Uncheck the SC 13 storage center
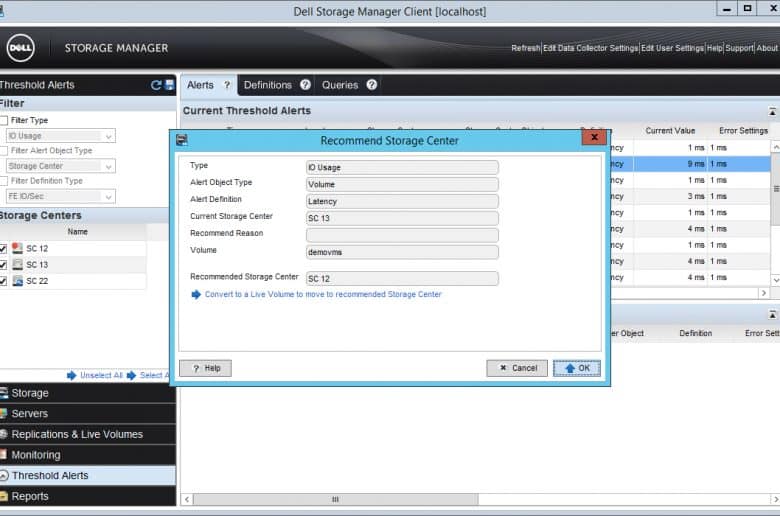The image size is (780, 516). tap(3, 265)
